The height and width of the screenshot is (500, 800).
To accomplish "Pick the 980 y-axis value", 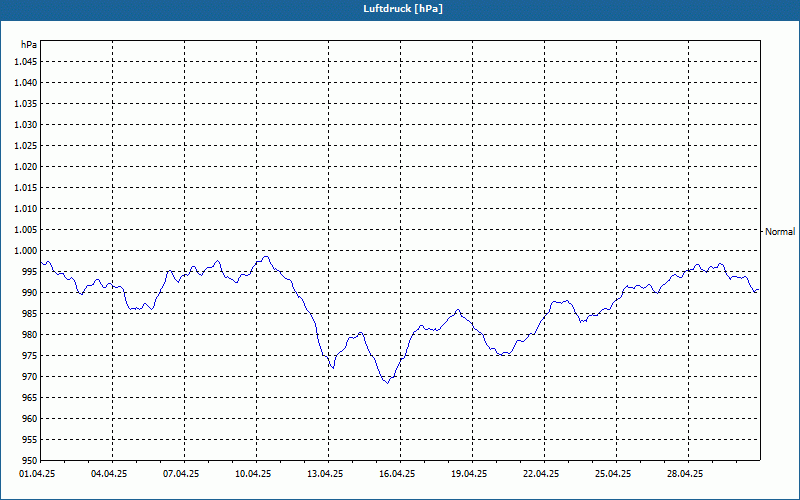I will click(30, 335).
